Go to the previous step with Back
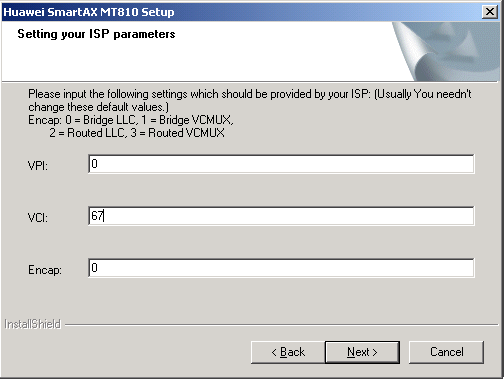The image size is (504, 379). (288, 352)
